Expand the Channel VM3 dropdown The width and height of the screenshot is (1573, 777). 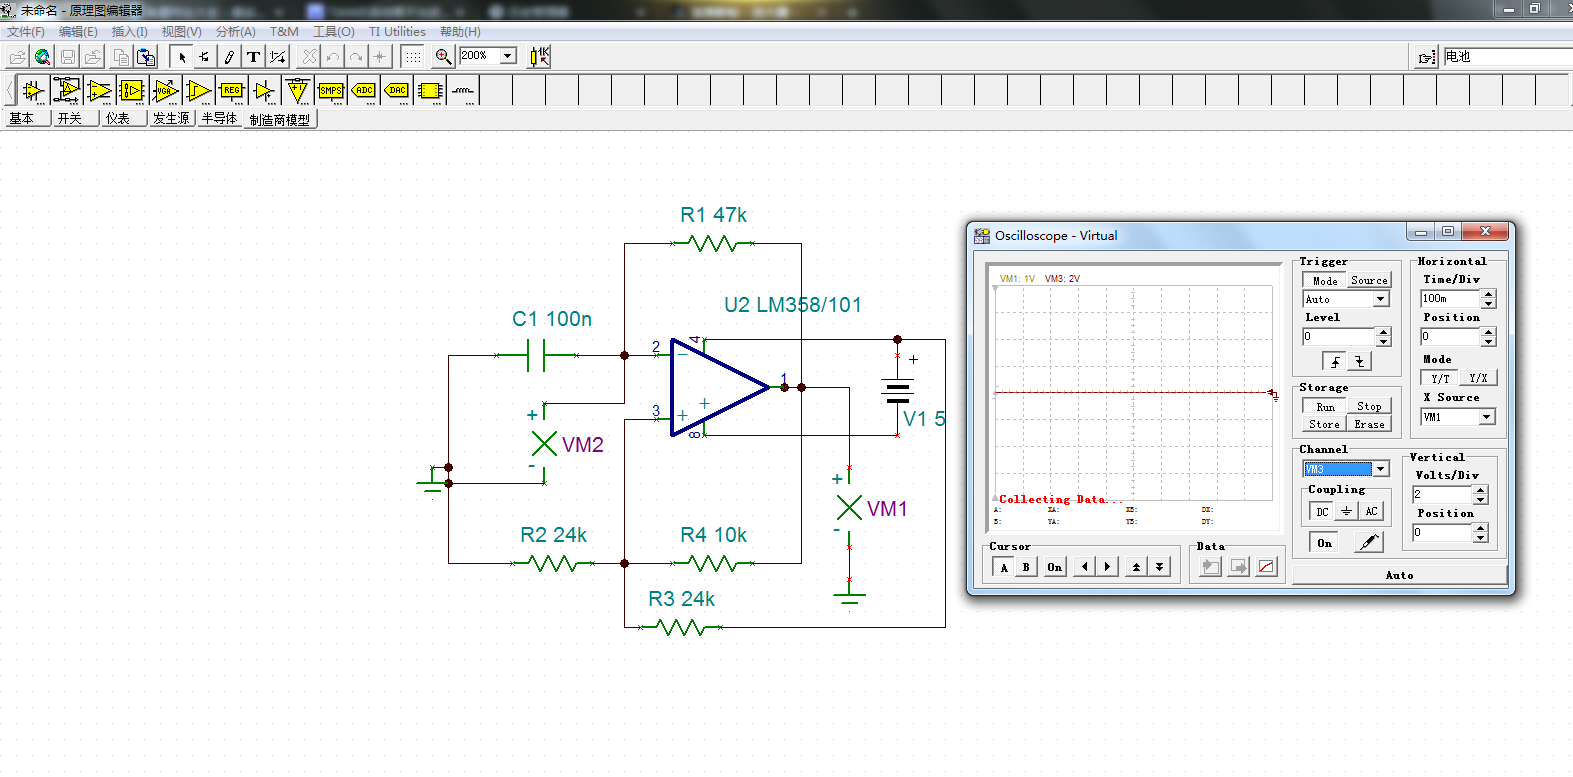click(x=1381, y=469)
